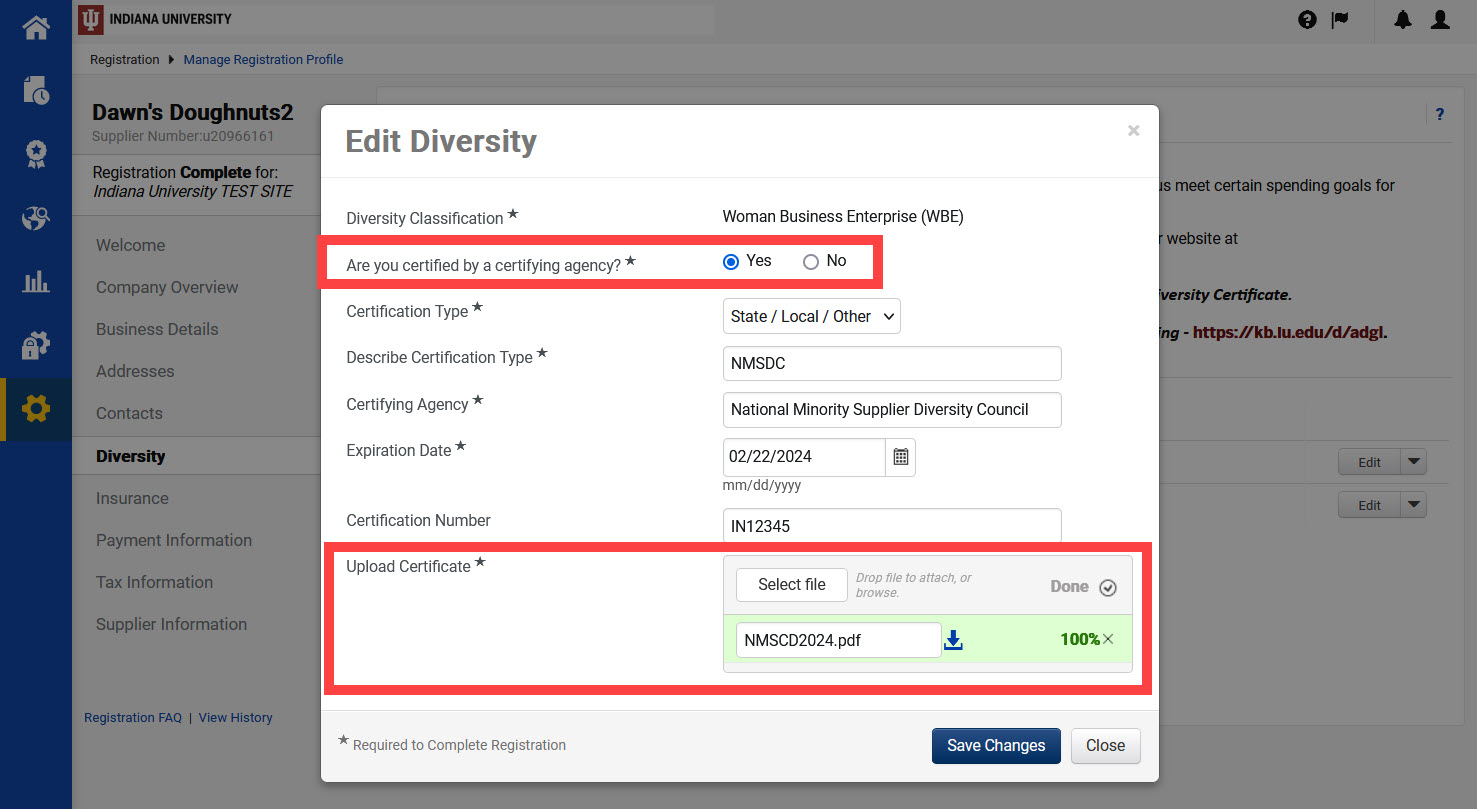Viewport: 1477px width, 809px height.
Task: Open the expiration date calendar picker
Action: pyautogui.click(x=901, y=457)
